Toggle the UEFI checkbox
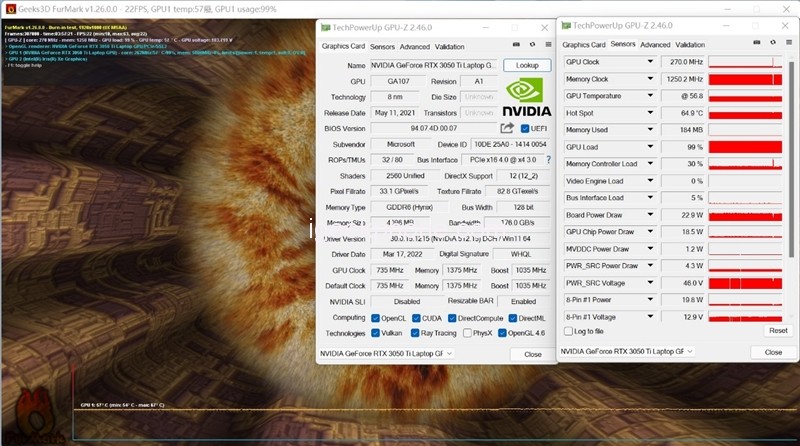The image size is (800, 446). (524, 128)
